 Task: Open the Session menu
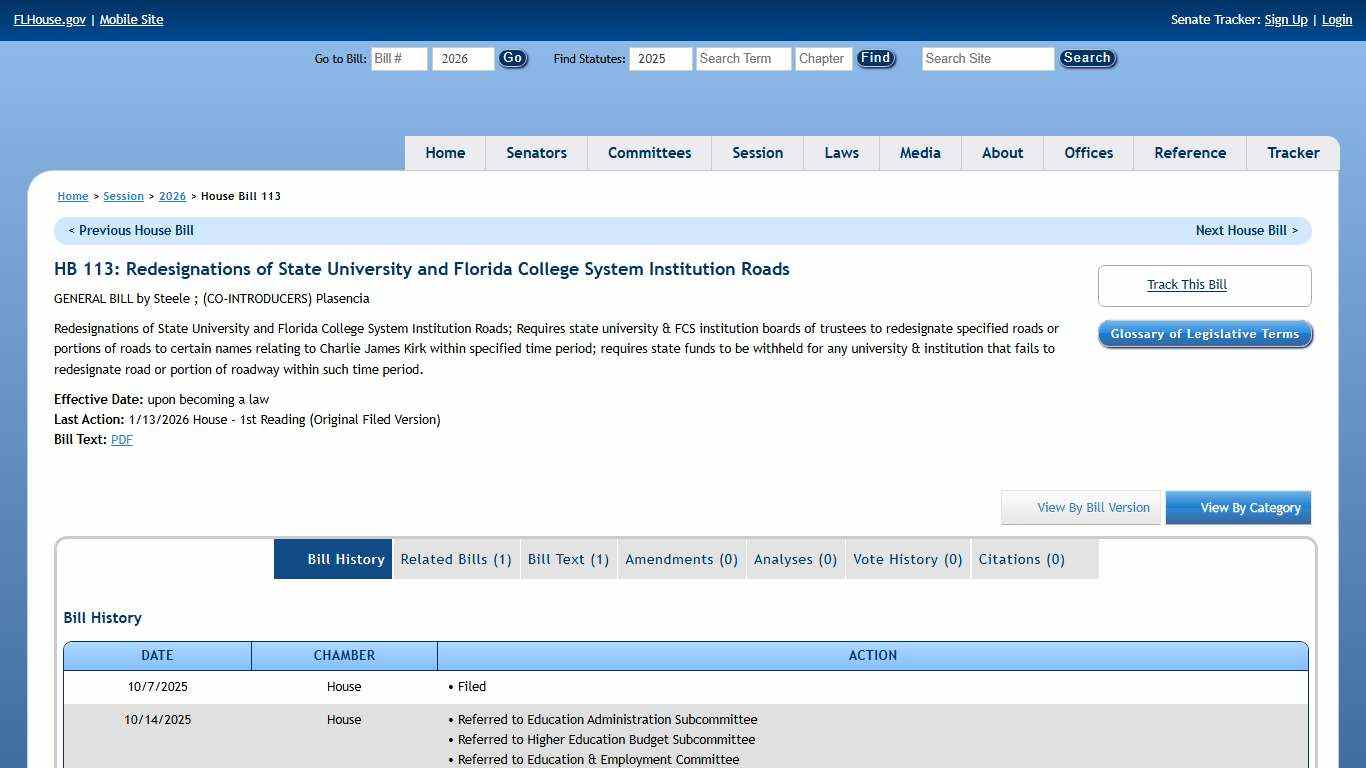pyautogui.click(x=757, y=153)
